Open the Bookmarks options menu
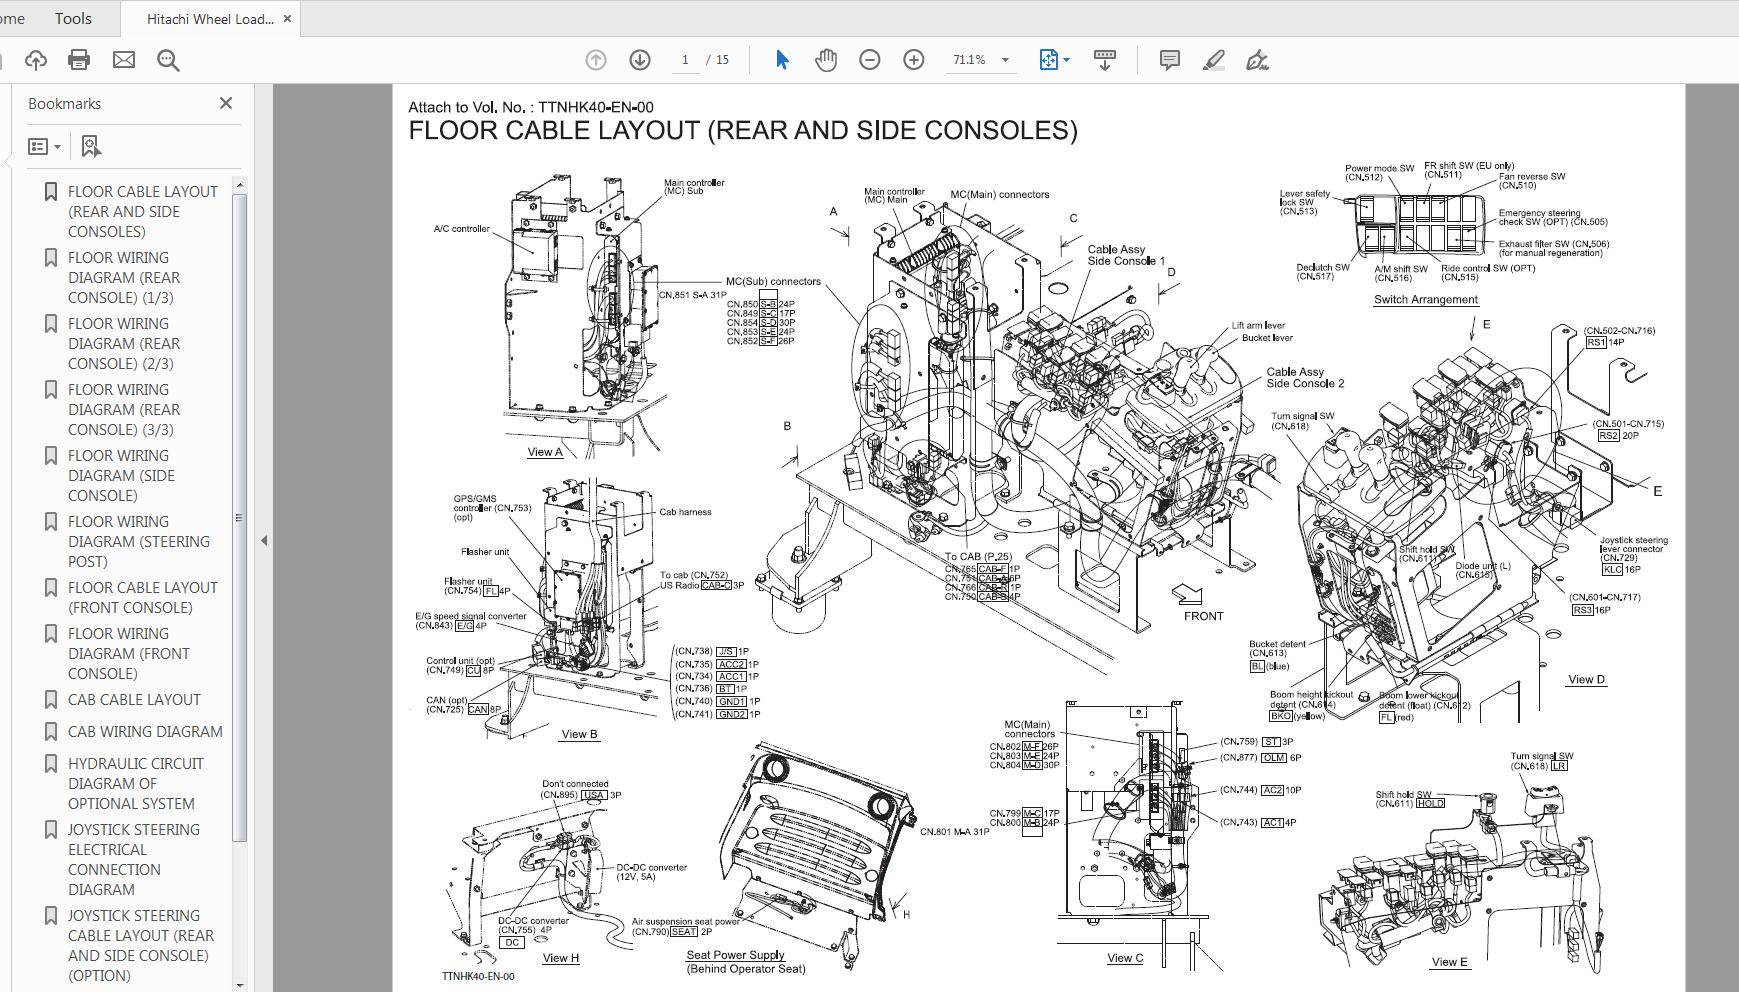Screen dimensions: 1739x992 (x=44, y=146)
